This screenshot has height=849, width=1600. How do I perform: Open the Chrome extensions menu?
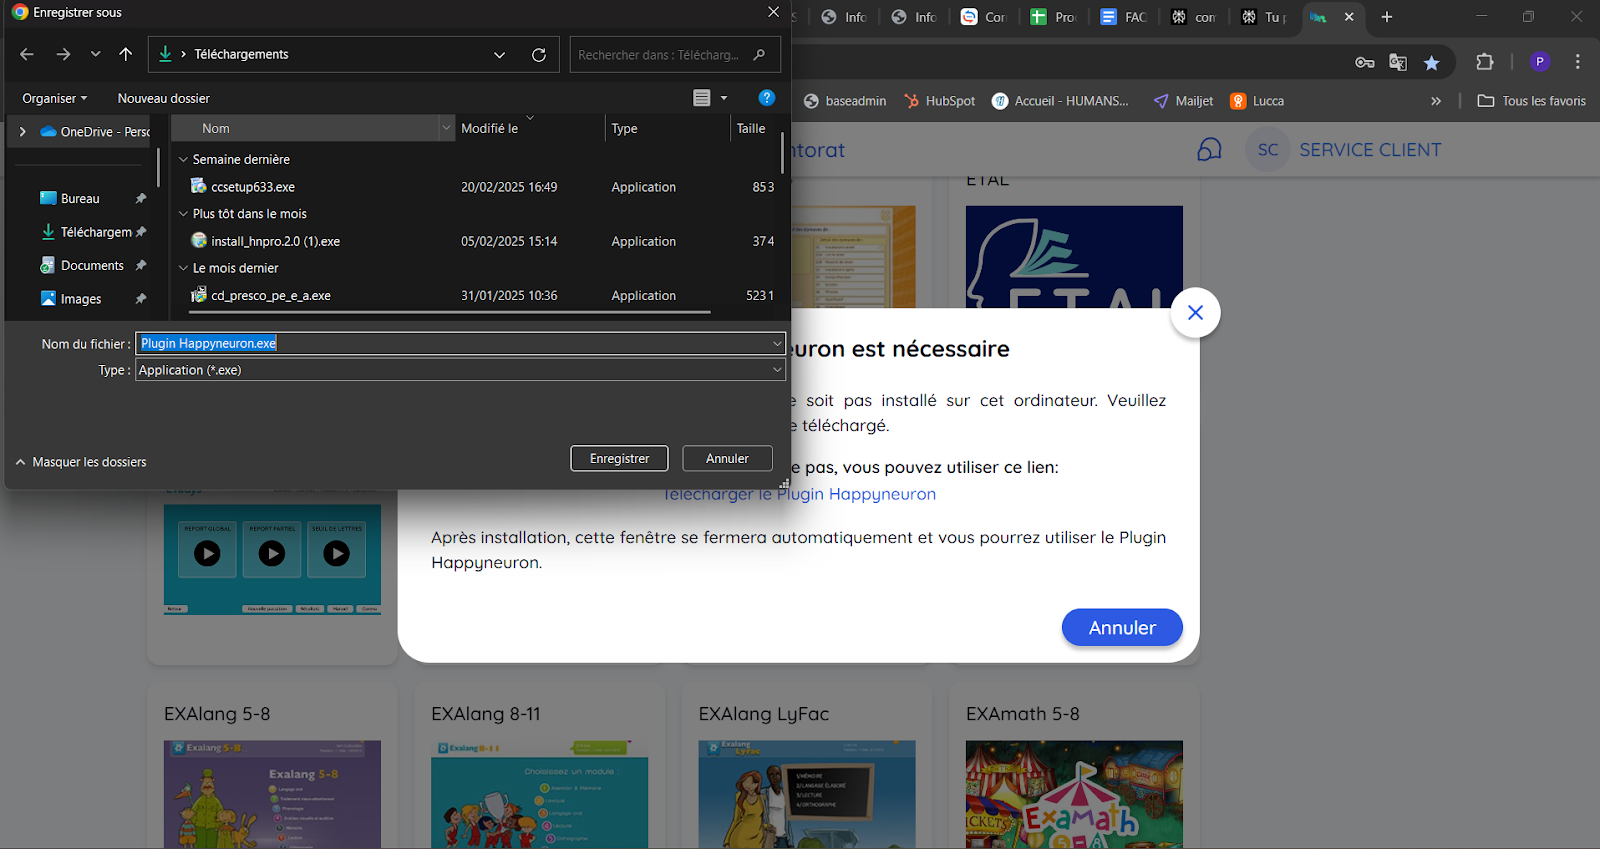(1485, 62)
